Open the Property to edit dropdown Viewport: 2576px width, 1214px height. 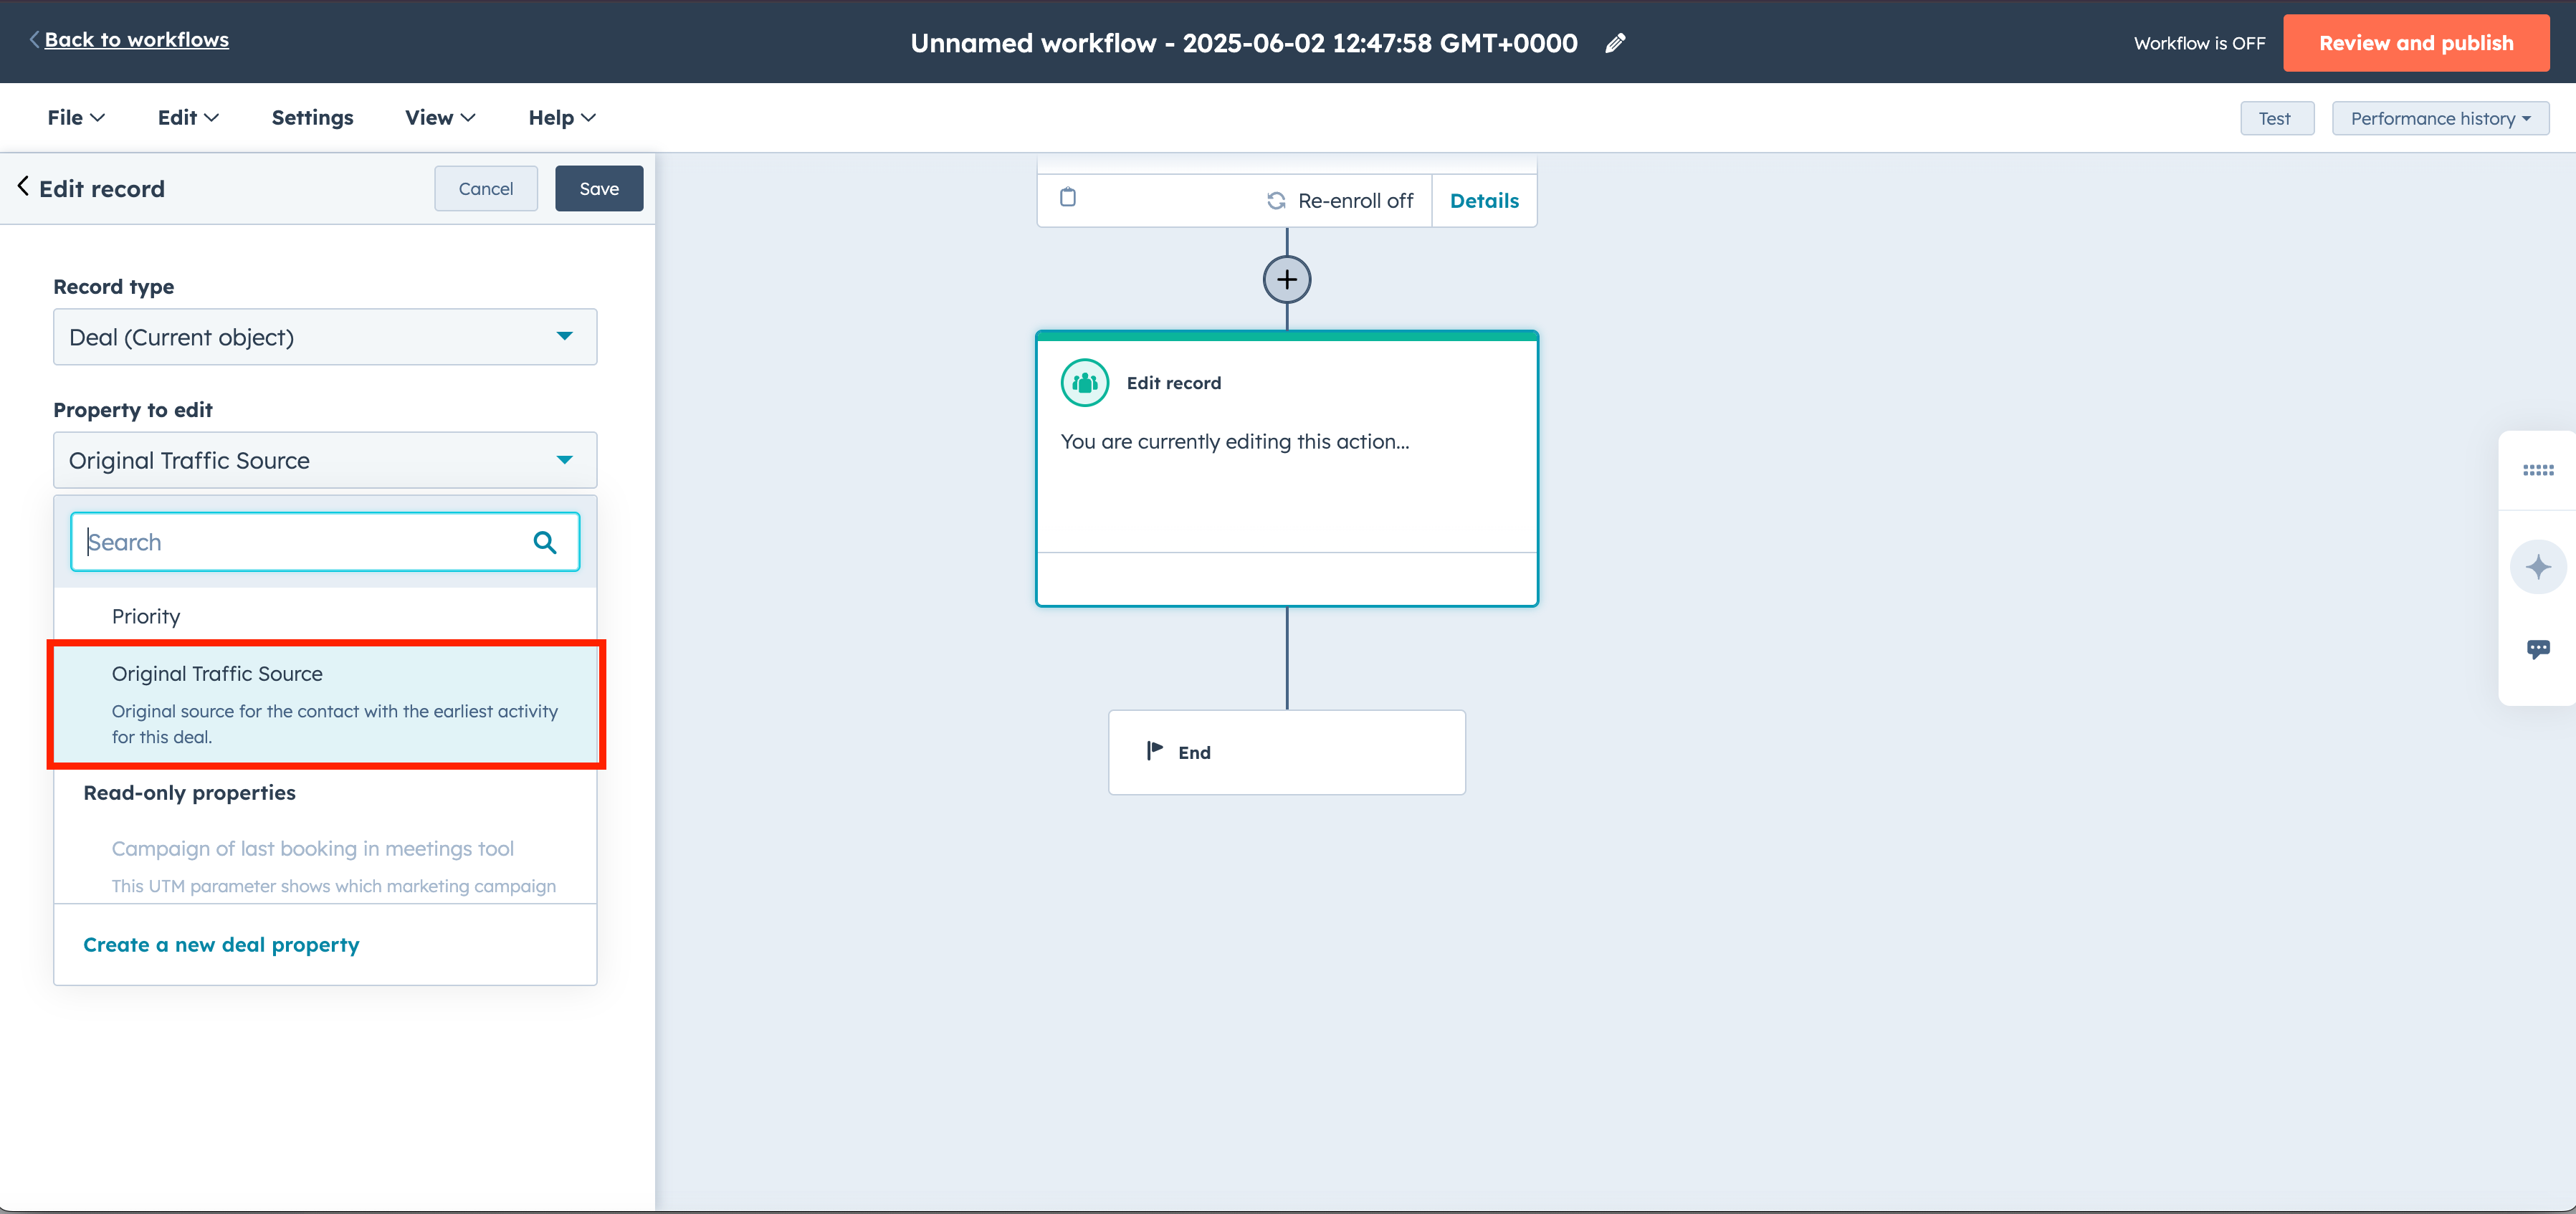(325, 460)
